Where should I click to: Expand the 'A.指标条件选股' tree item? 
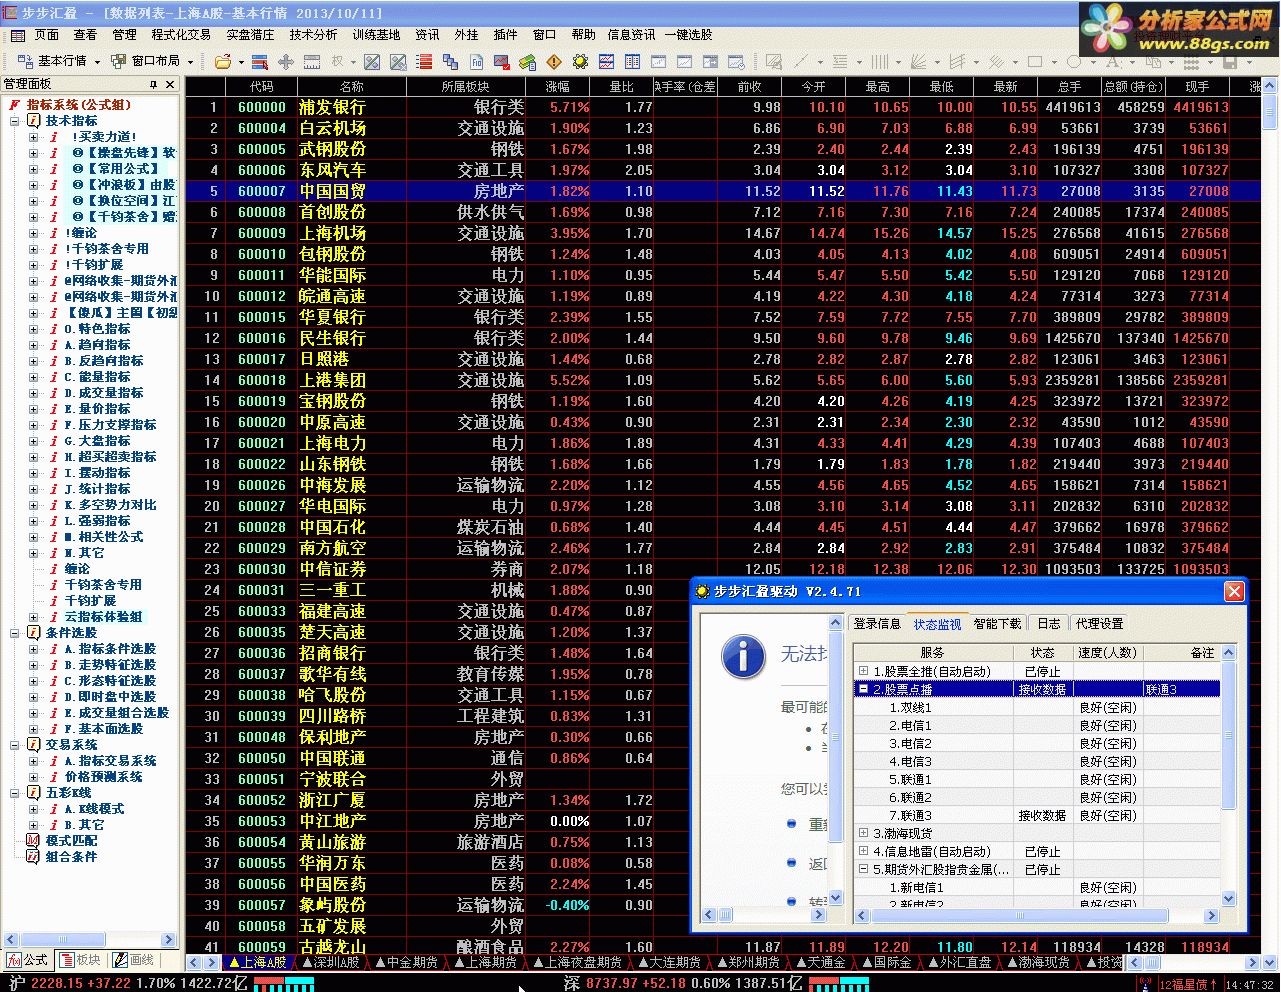[33, 649]
